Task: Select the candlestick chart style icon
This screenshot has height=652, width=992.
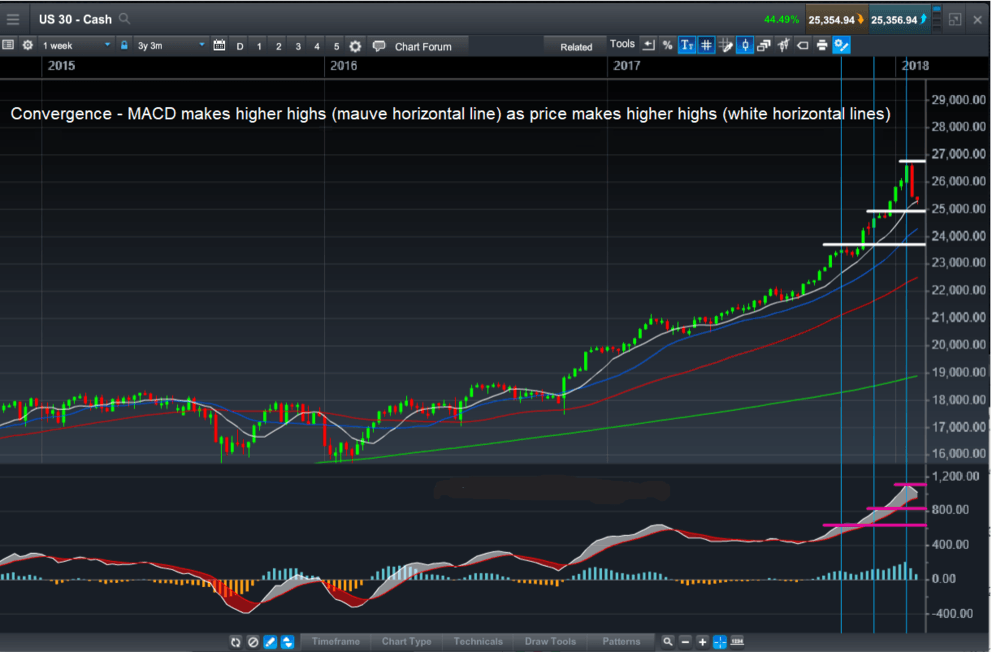Action: (x=746, y=45)
